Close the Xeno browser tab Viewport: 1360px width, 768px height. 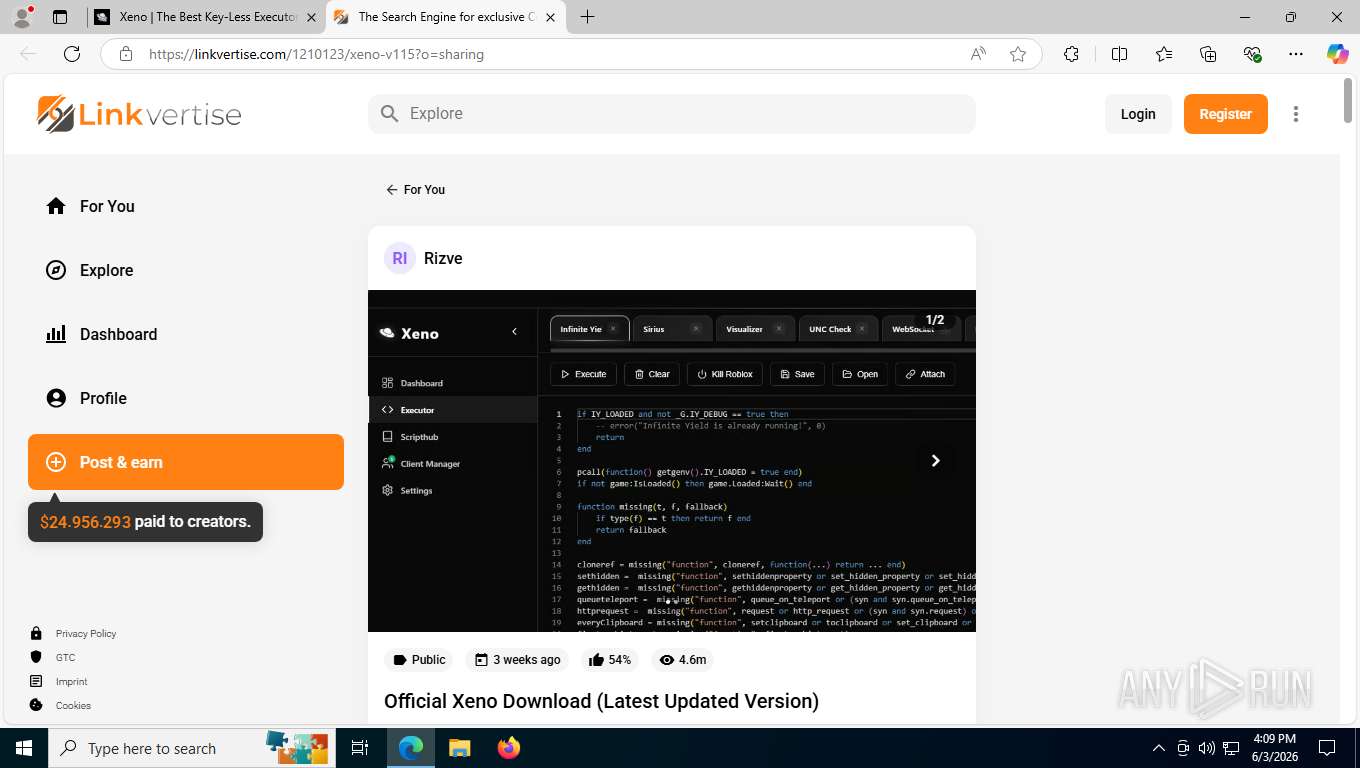[x=311, y=17]
